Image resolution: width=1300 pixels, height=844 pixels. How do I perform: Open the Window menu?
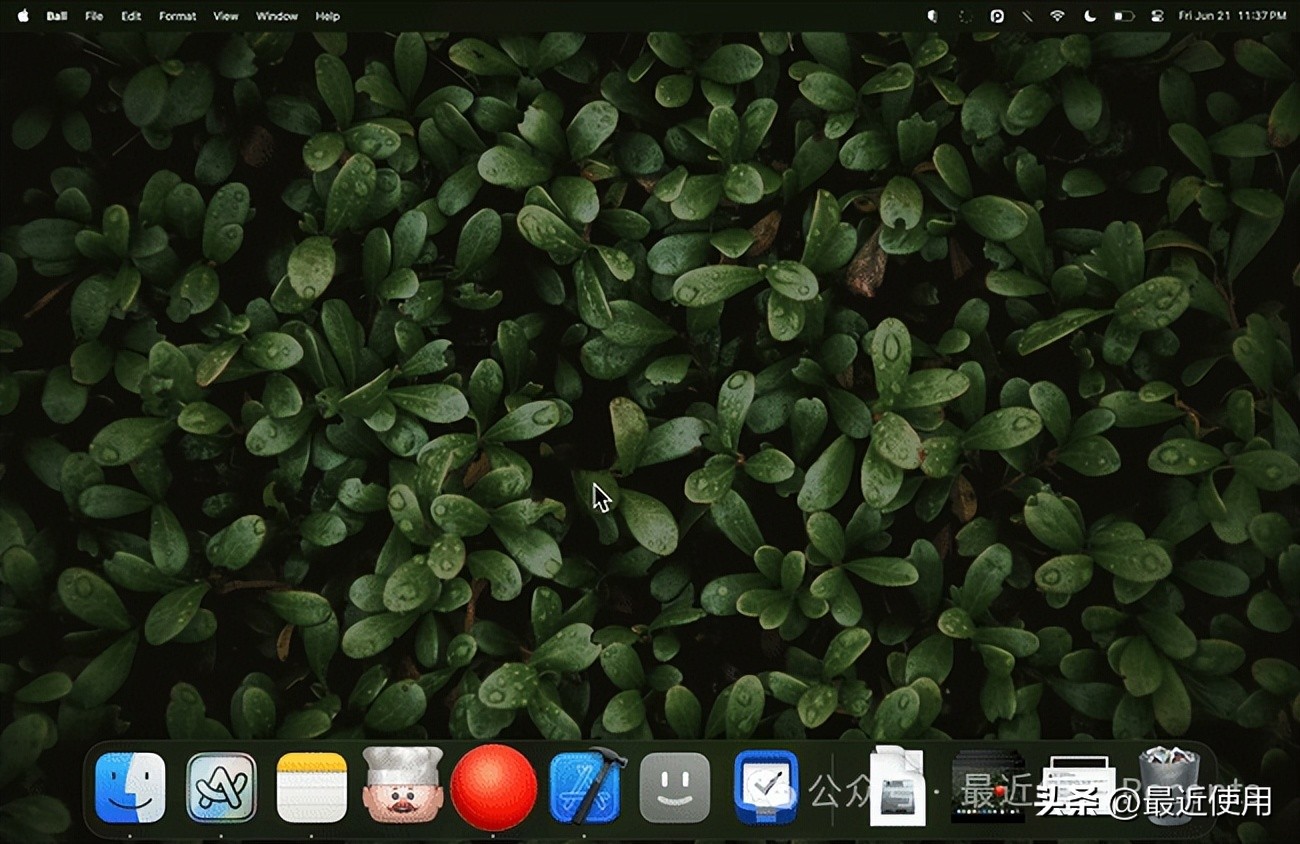[x=276, y=16]
